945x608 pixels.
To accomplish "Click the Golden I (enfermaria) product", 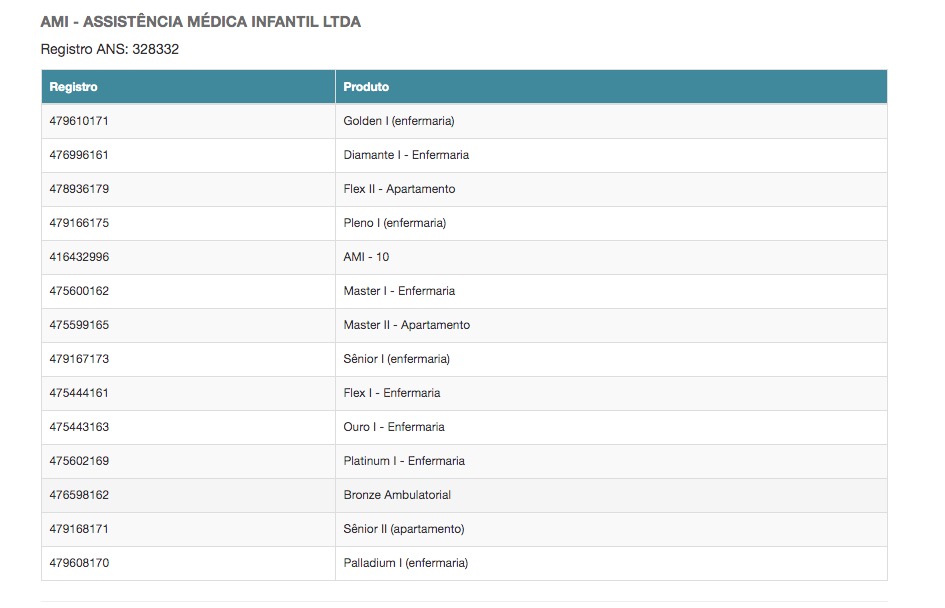I will 398,121.
